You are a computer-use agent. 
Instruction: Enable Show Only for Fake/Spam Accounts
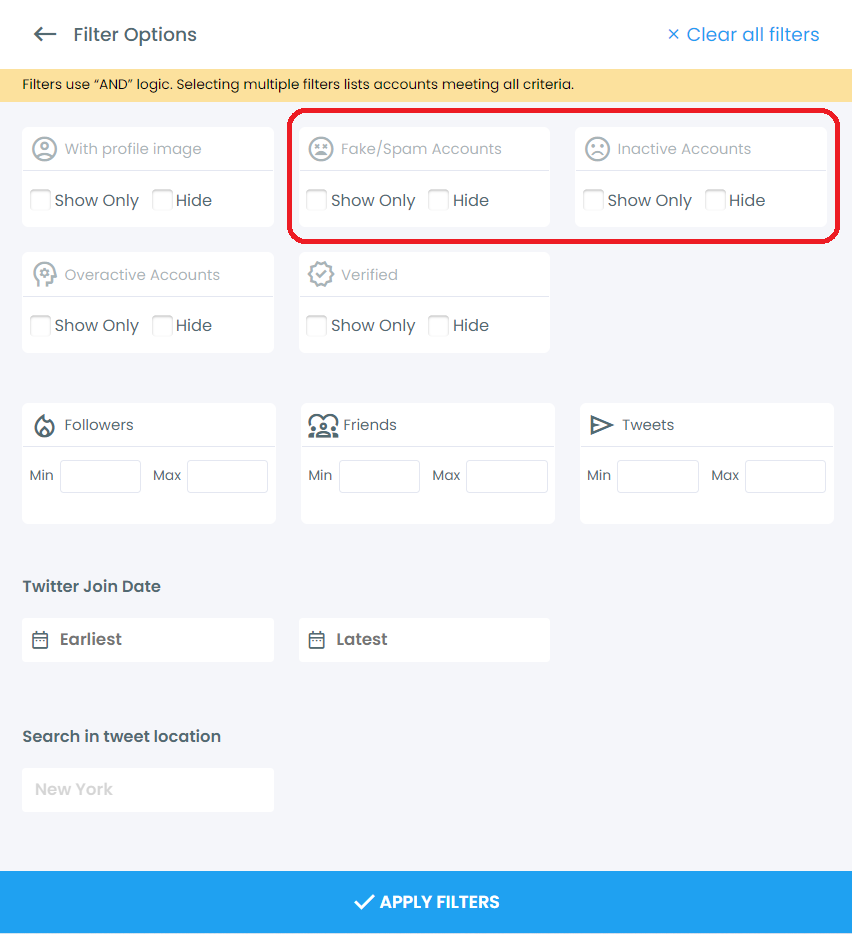pyautogui.click(x=316, y=200)
